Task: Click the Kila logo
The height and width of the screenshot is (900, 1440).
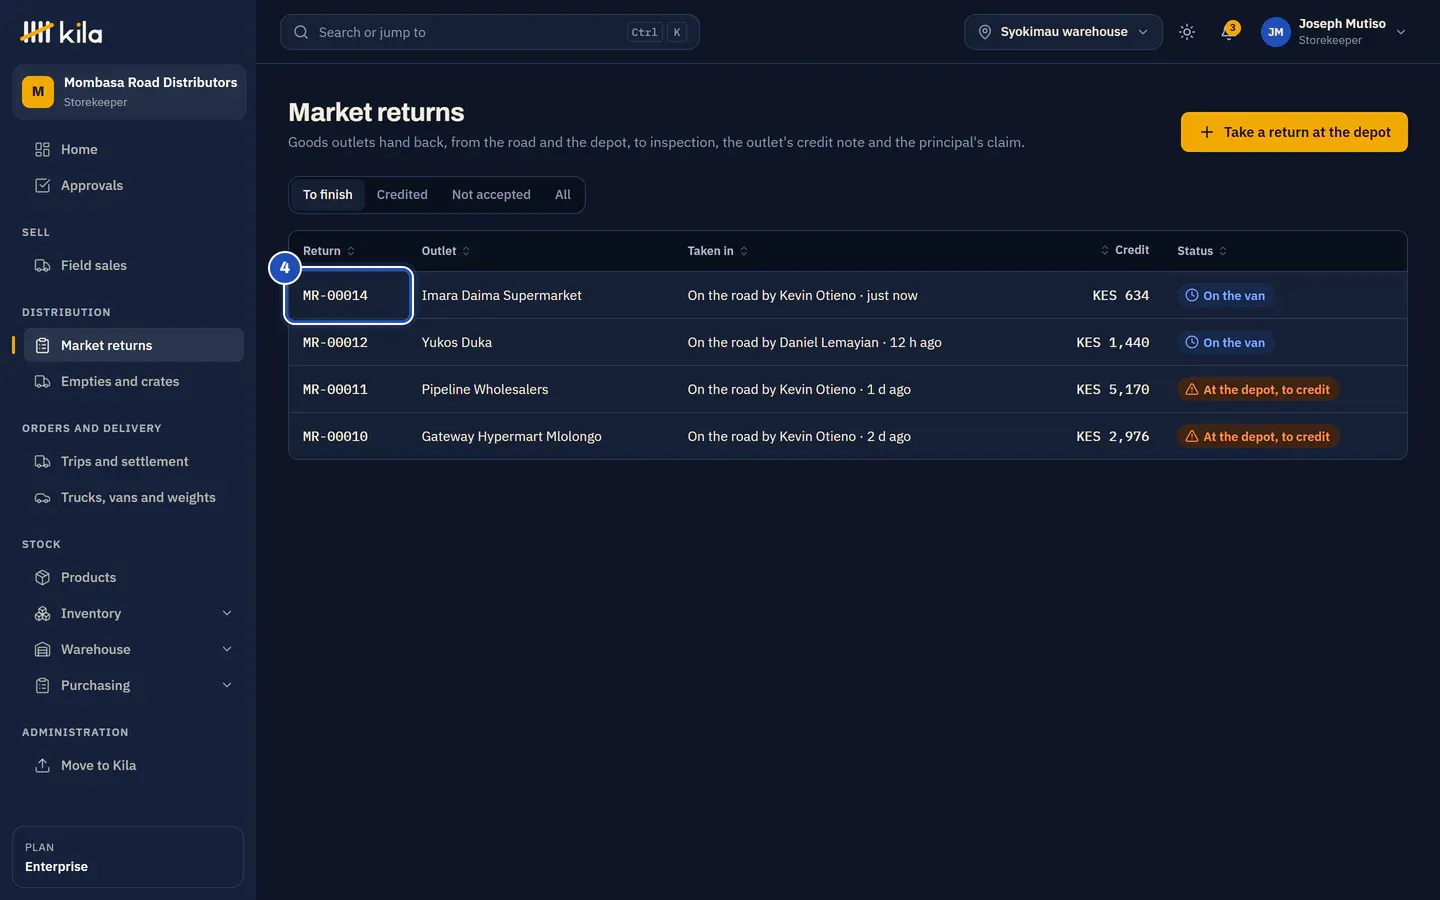Action: click(x=61, y=32)
